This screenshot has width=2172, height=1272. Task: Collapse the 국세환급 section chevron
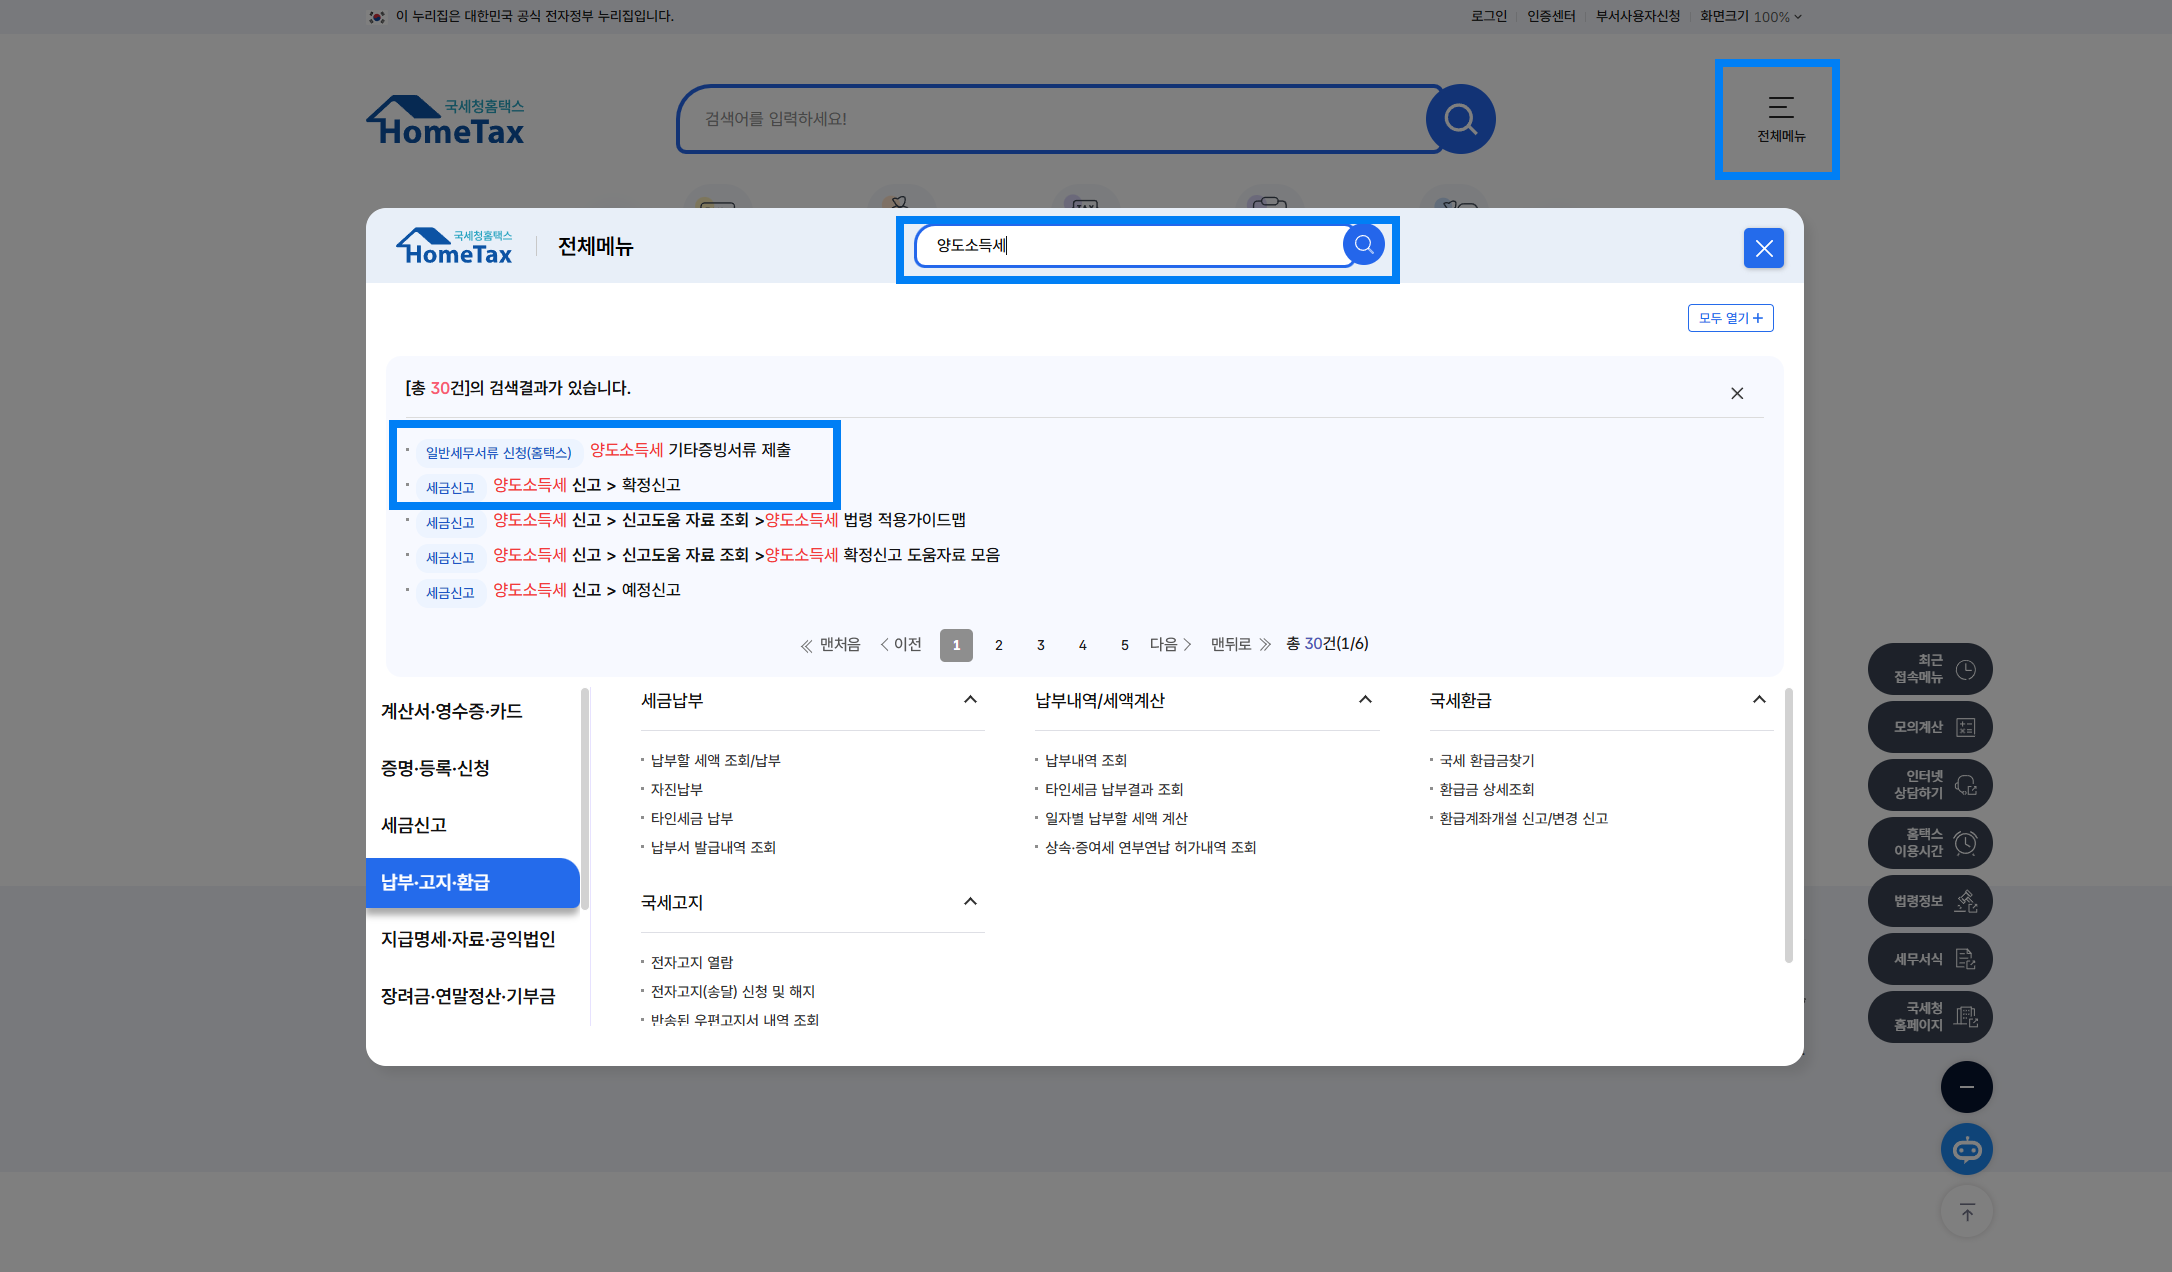(x=1759, y=700)
